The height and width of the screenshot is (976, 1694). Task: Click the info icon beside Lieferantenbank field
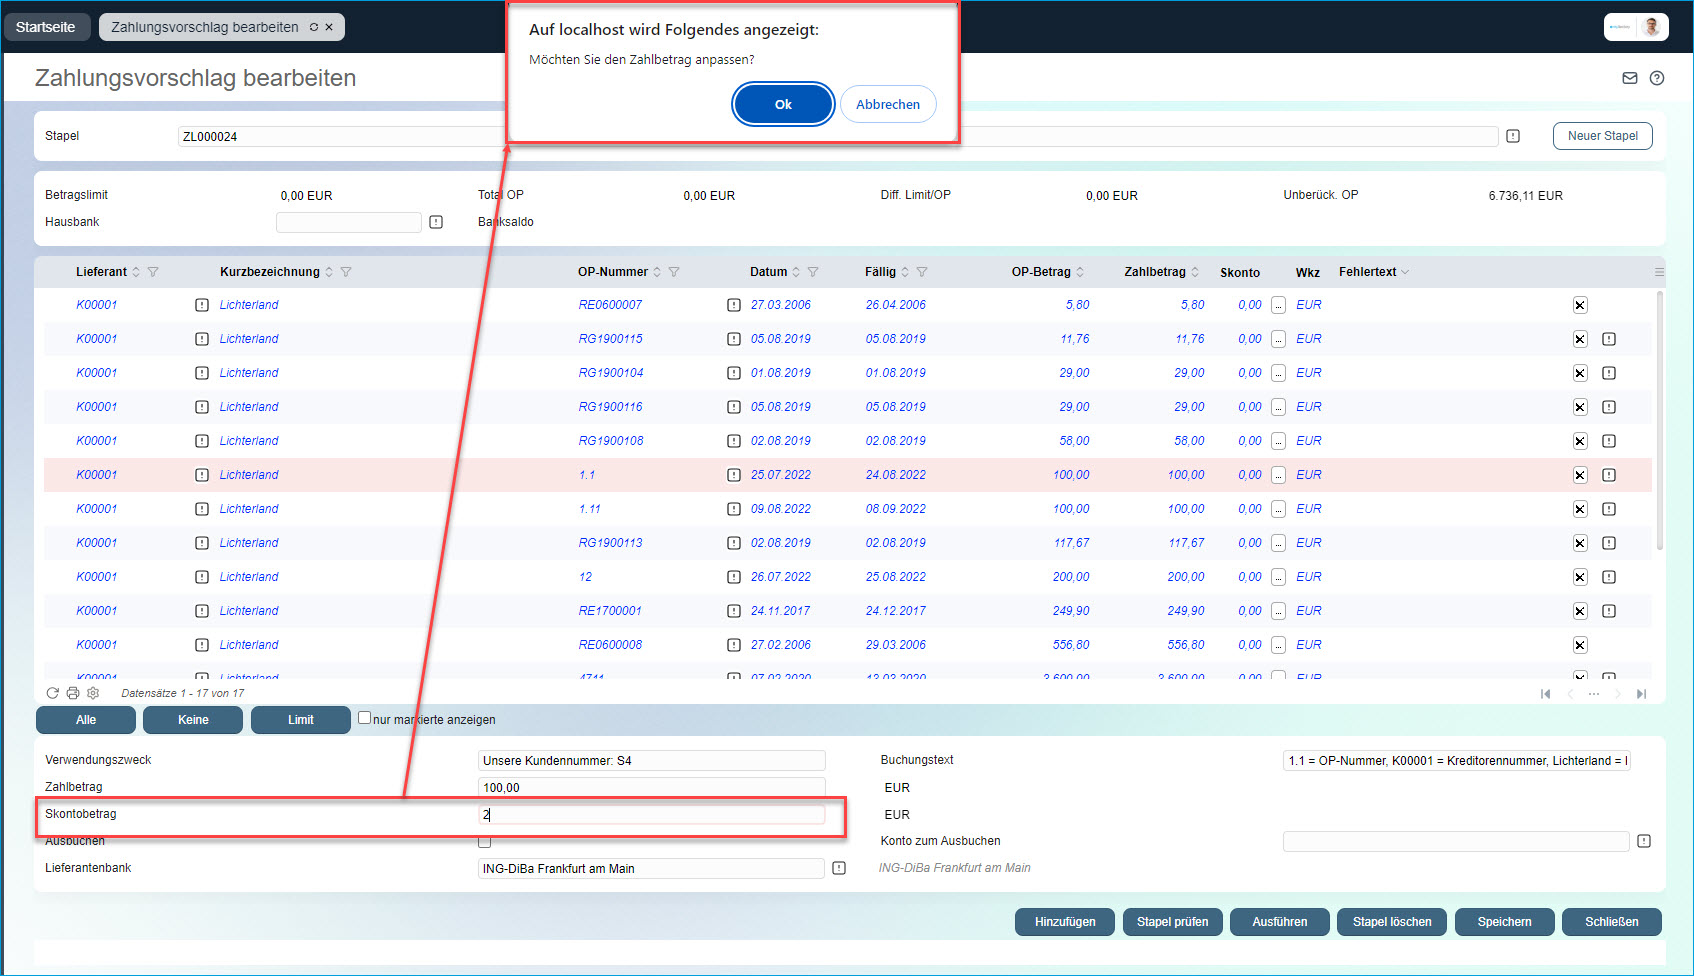[x=839, y=868]
